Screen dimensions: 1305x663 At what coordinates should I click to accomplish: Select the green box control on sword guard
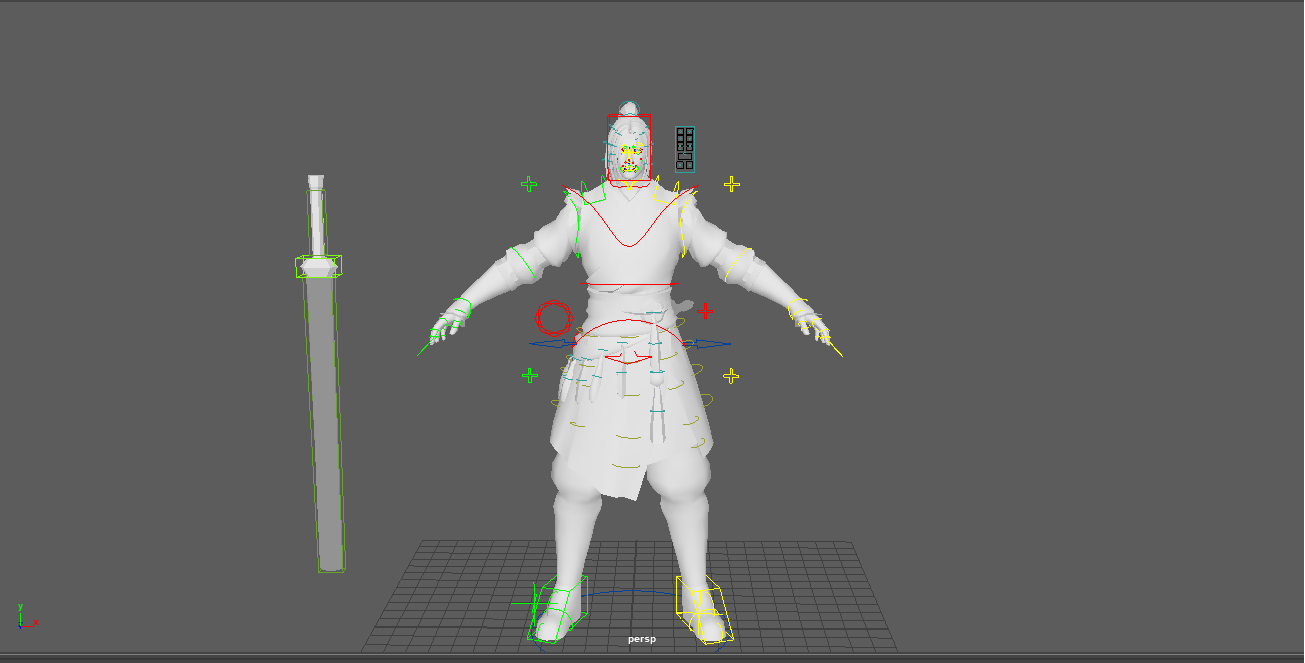pyautogui.click(x=319, y=266)
